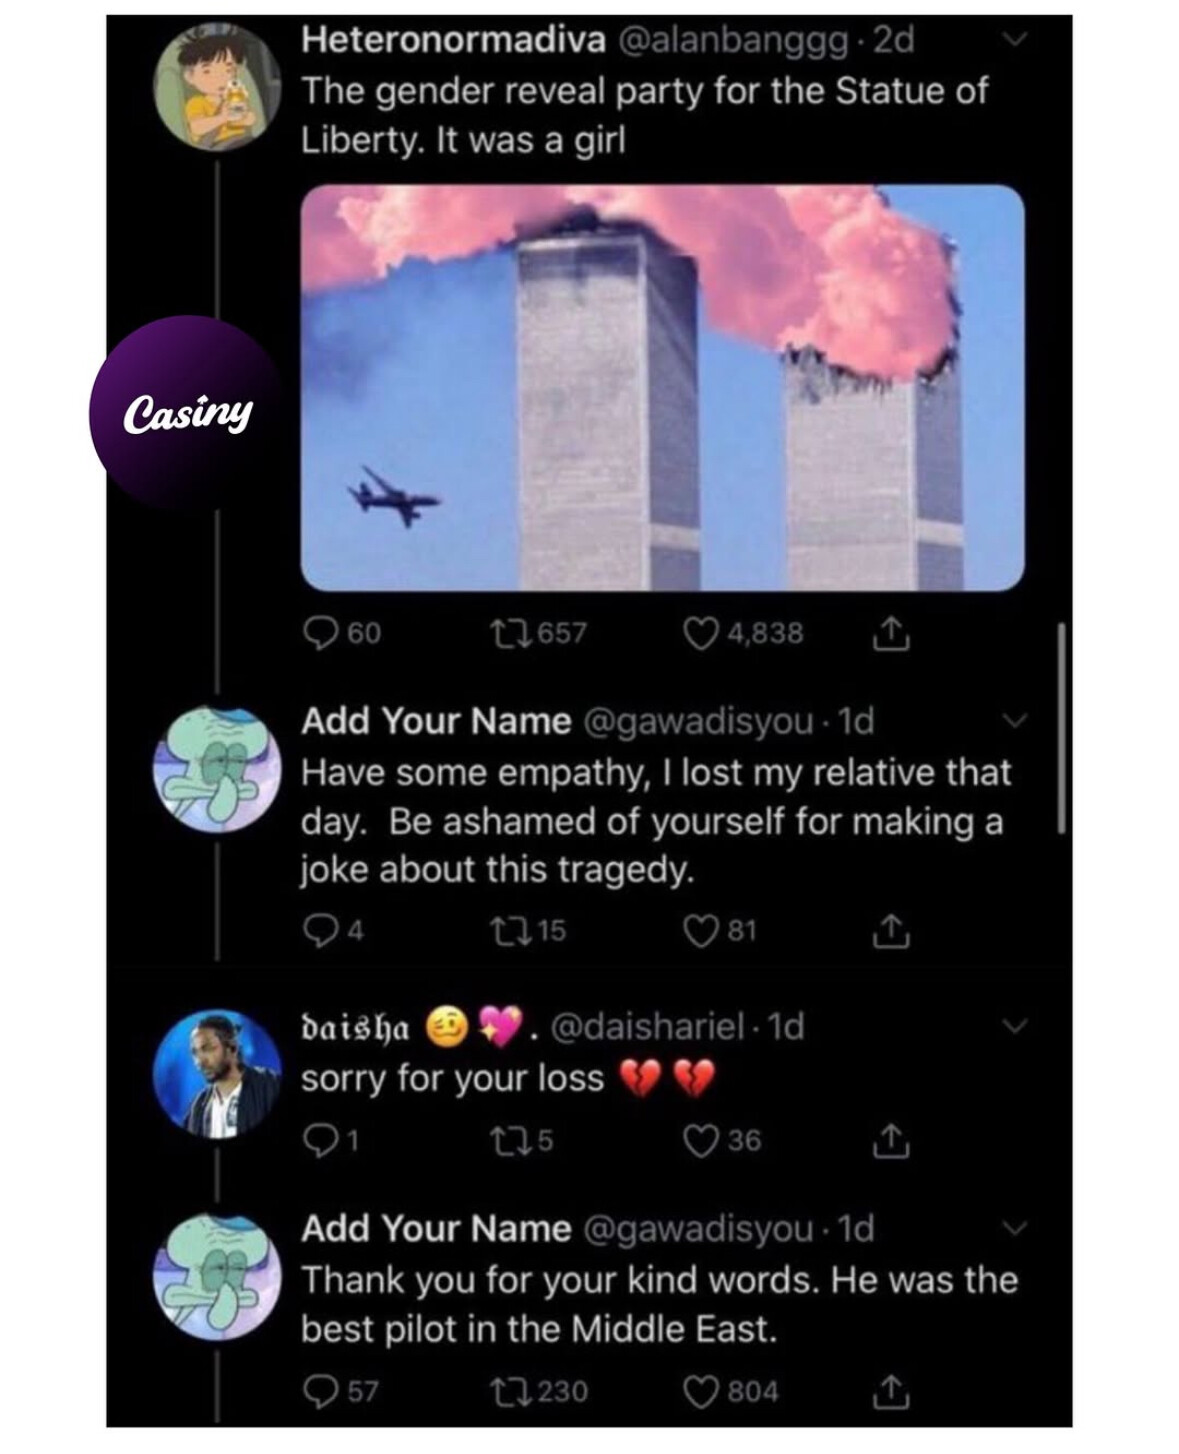The image size is (1179, 1454).
Task: Open comments on the reply with 57 comments
Action: point(340,1391)
